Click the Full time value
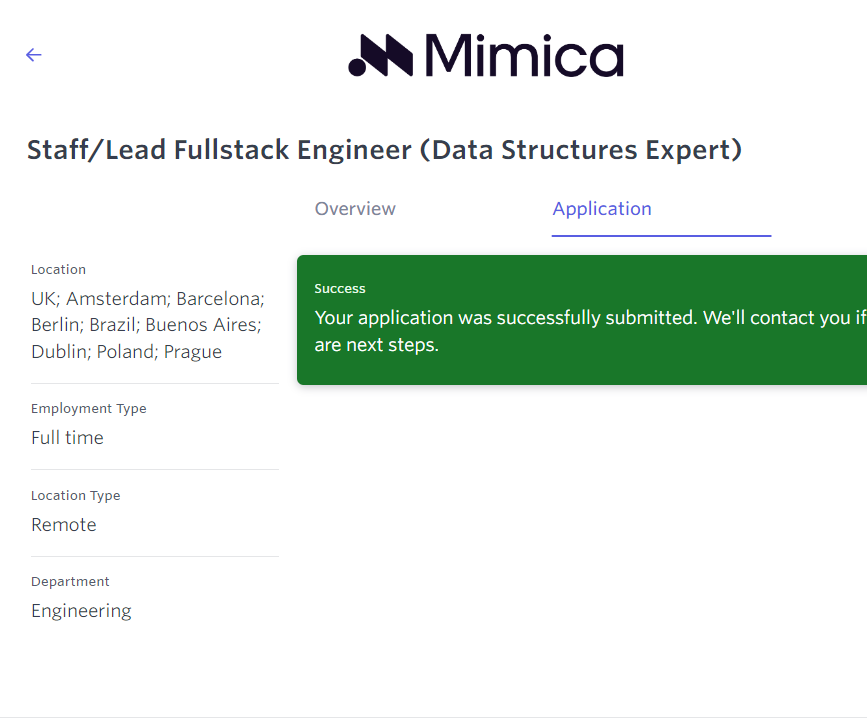Image resolution: width=867 pixels, height=719 pixels. (x=67, y=438)
